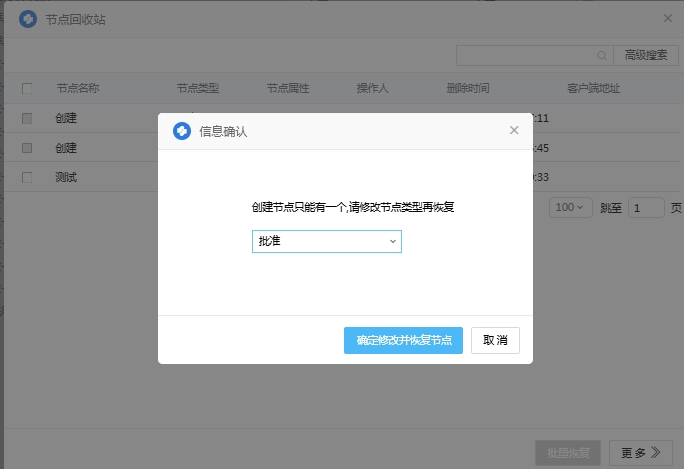Click the 信息确认 dialog logo icon
The height and width of the screenshot is (469, 684).
tap(182, 131)
